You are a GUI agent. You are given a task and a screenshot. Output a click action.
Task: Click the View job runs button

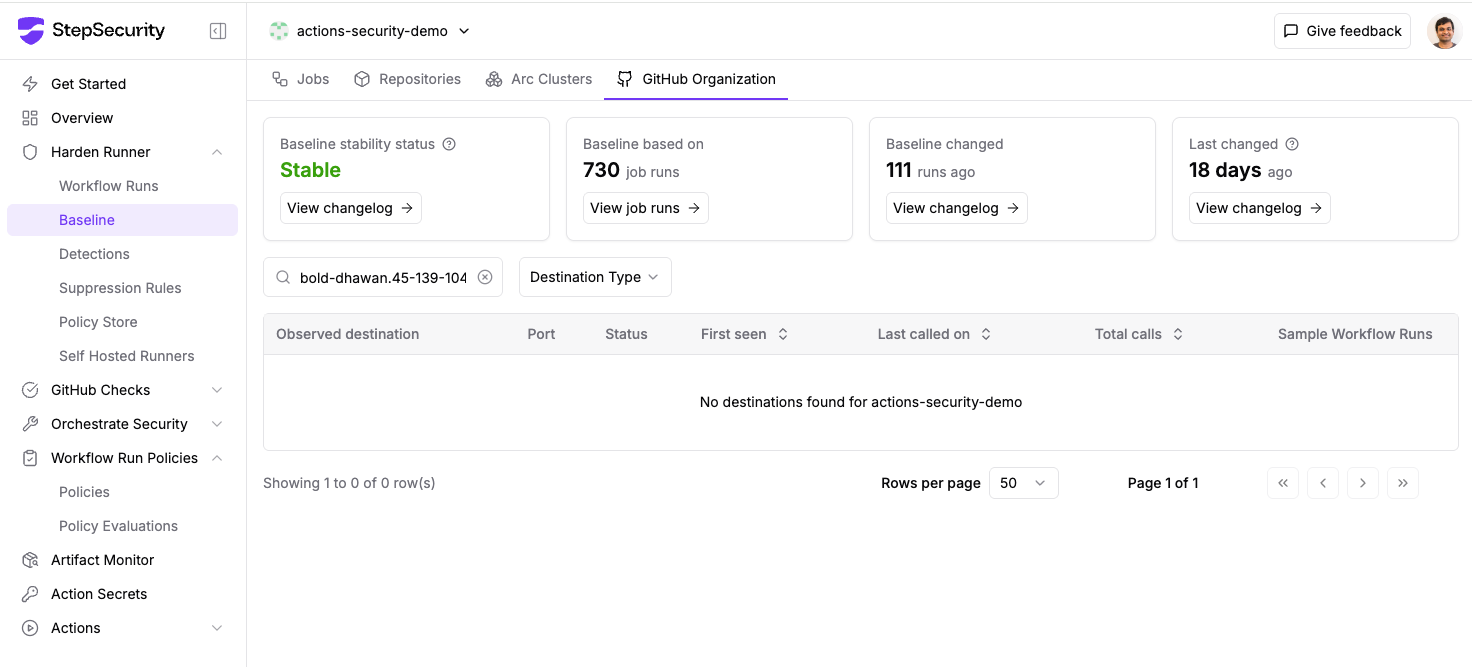(x=646, y=208)
